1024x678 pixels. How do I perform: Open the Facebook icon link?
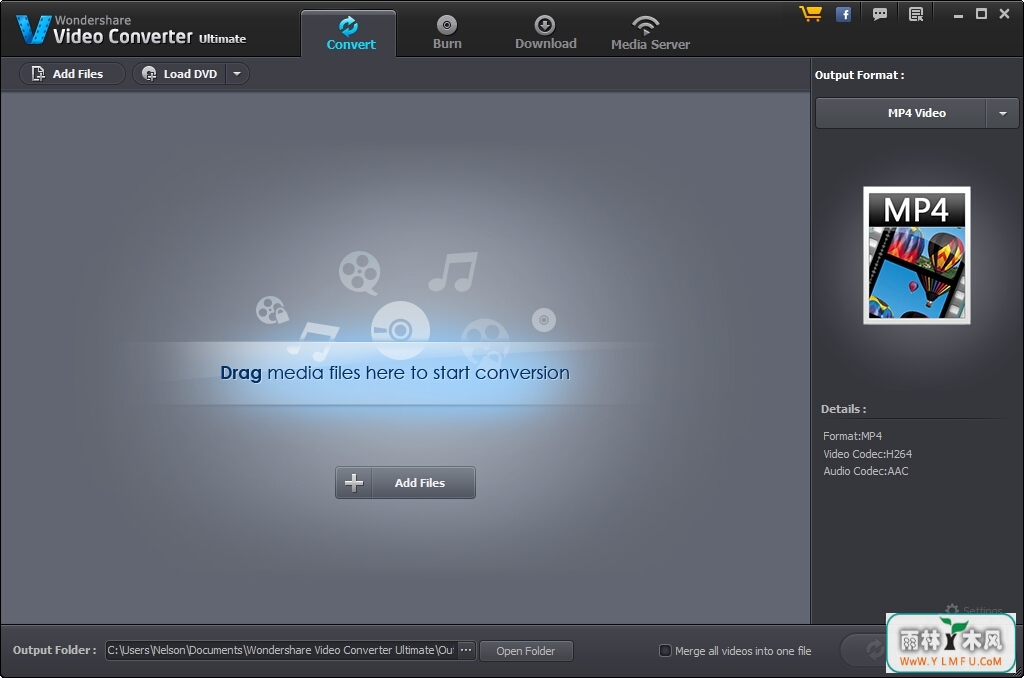point(844,14)
